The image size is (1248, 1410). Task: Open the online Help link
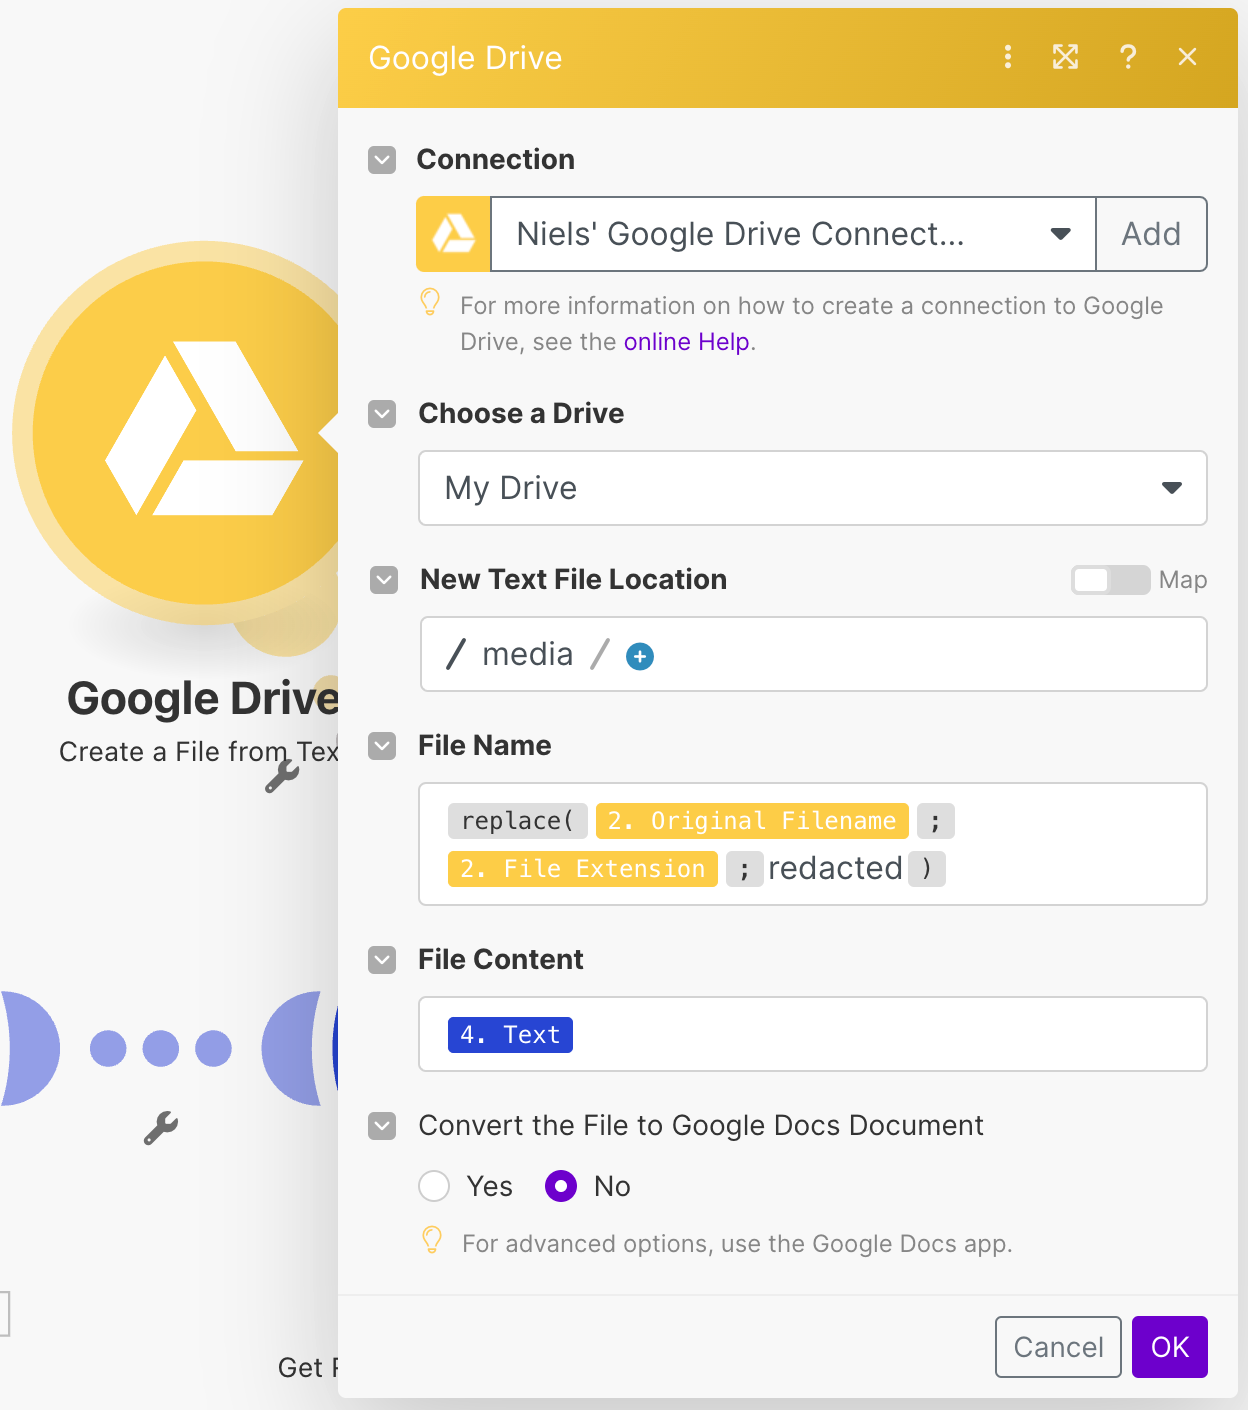[686, 342]
